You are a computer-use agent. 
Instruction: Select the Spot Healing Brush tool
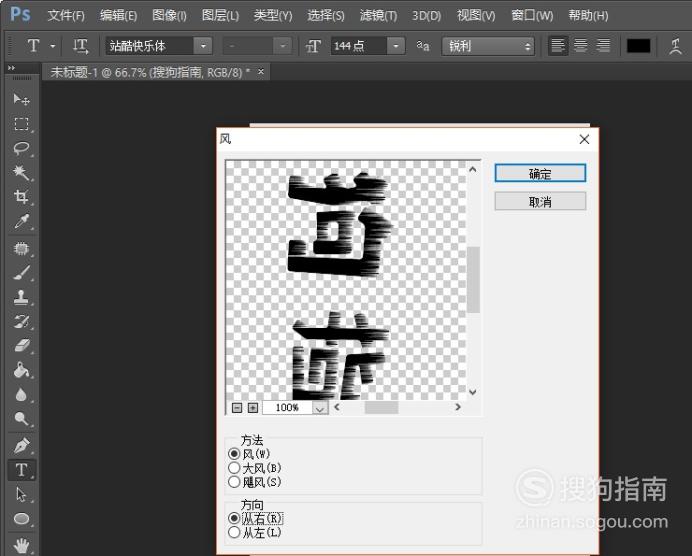[21, 249]
